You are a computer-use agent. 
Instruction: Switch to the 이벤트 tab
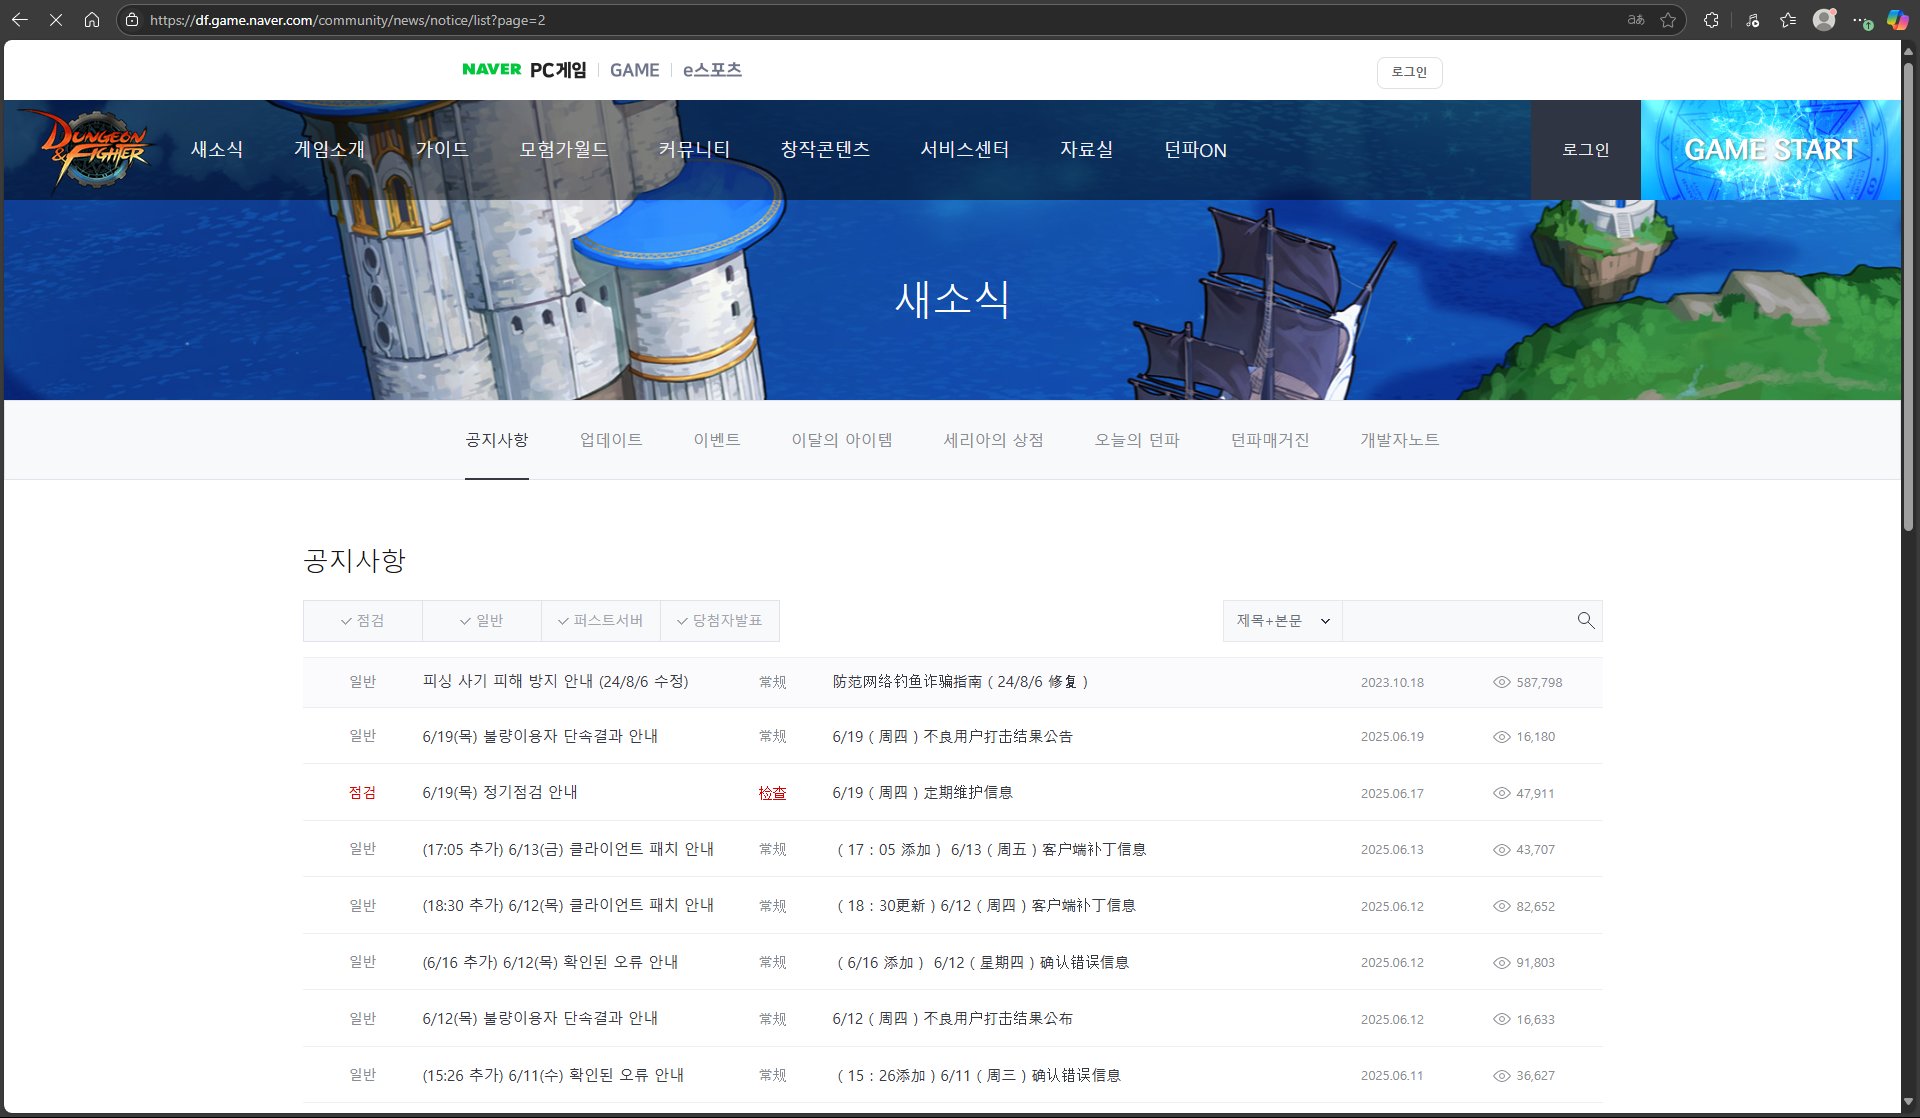(717, 440)
